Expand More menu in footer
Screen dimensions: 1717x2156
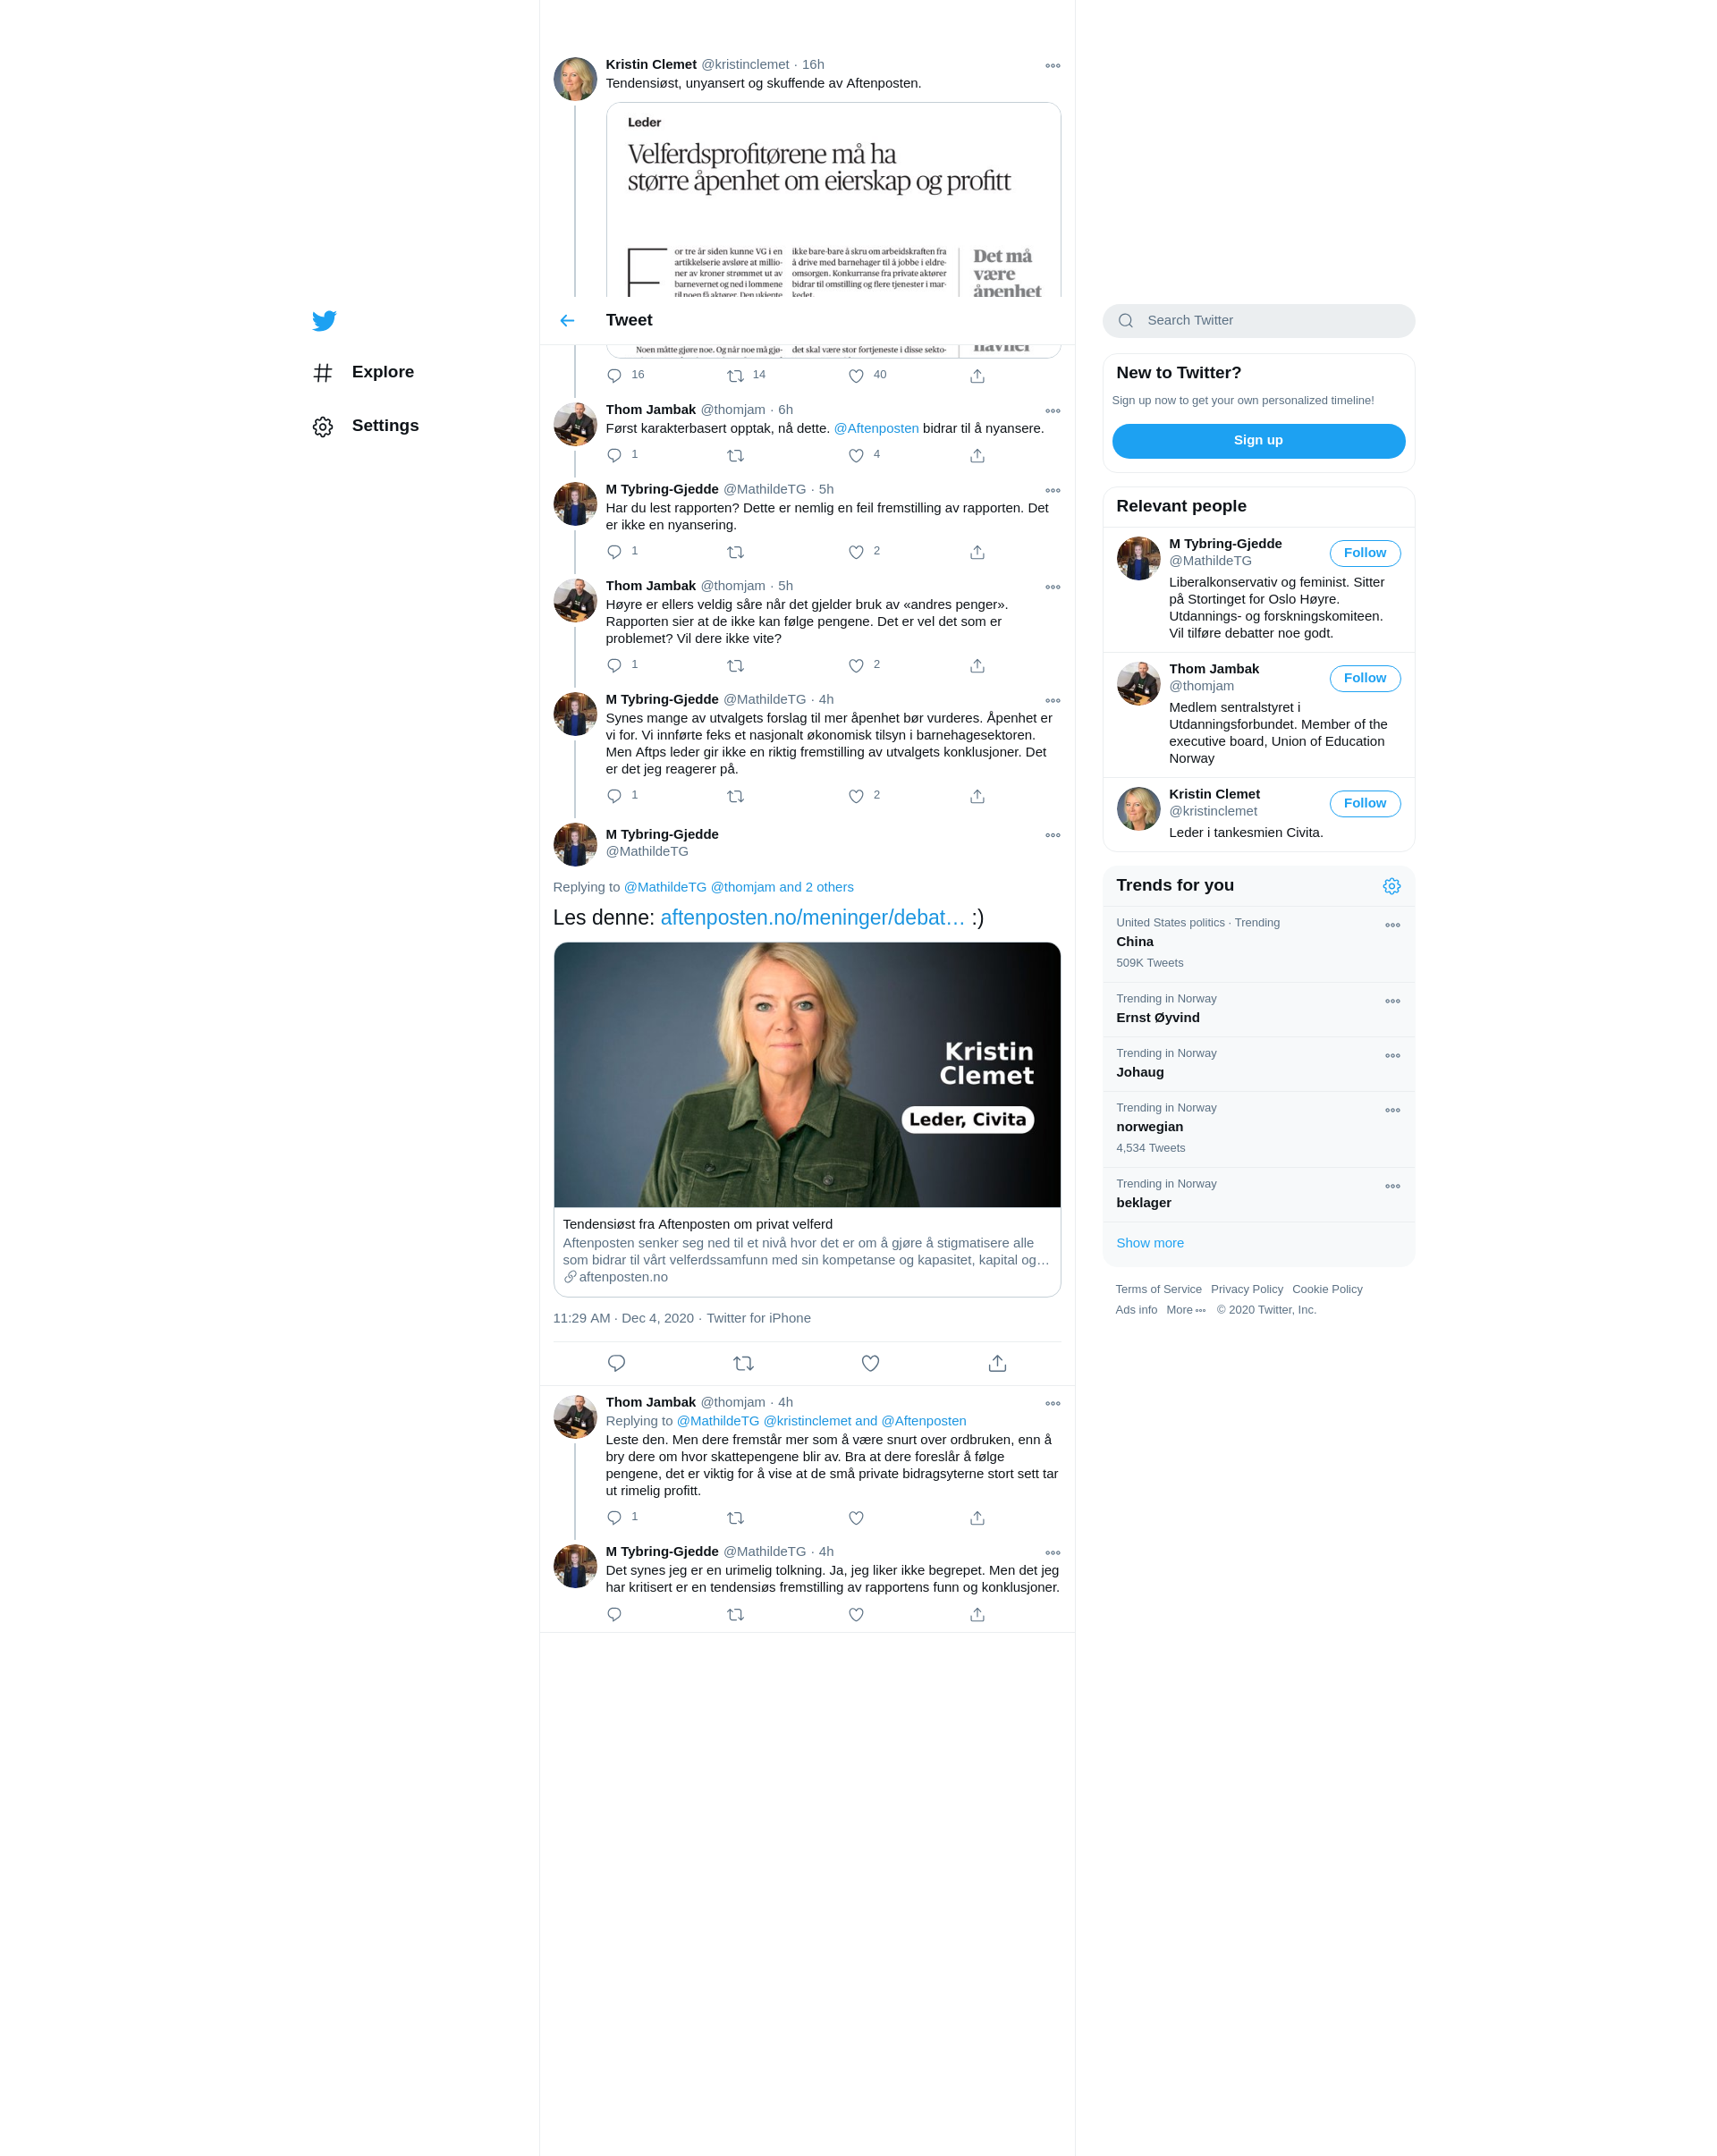1186,1310
